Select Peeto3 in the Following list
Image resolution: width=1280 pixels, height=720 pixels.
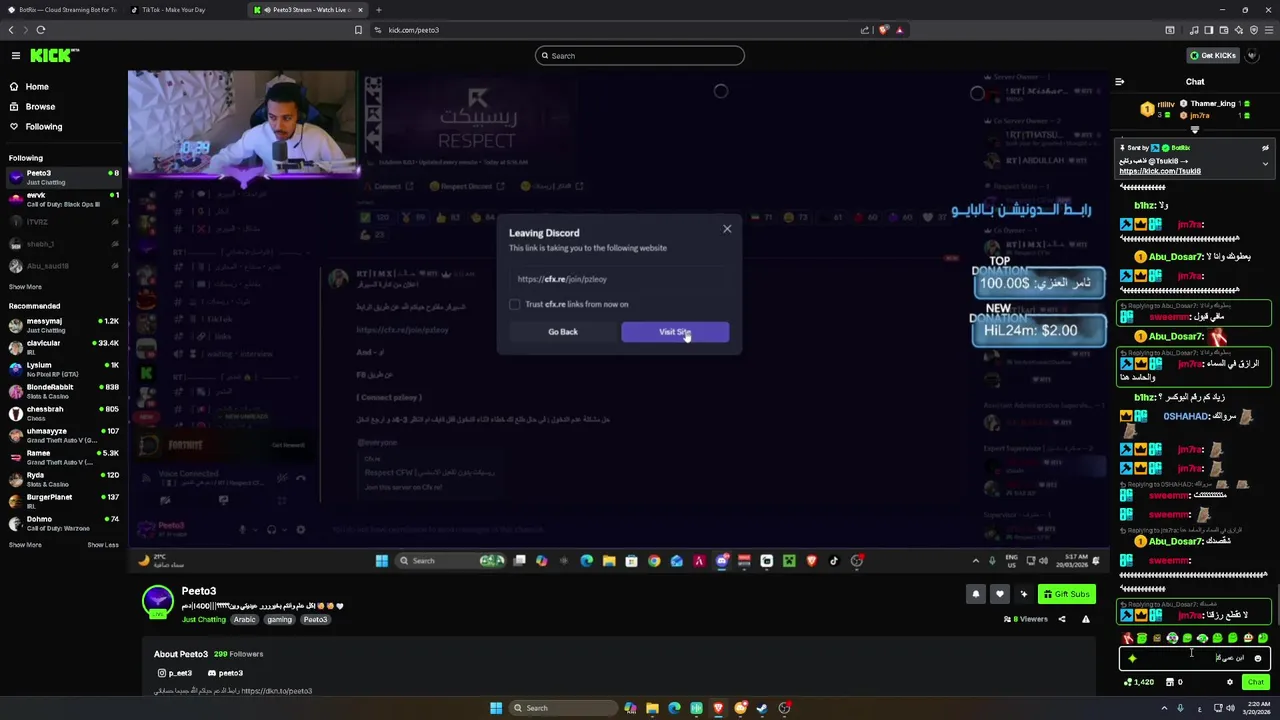64,177
